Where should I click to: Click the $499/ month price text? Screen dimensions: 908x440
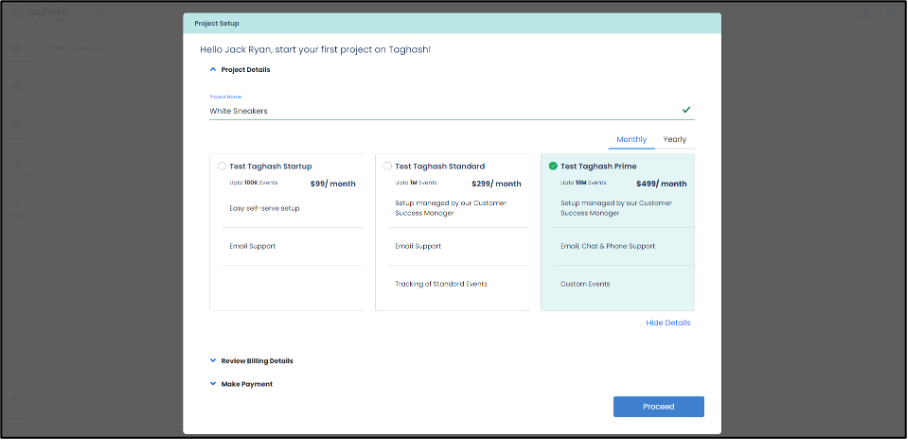(661, 184)
